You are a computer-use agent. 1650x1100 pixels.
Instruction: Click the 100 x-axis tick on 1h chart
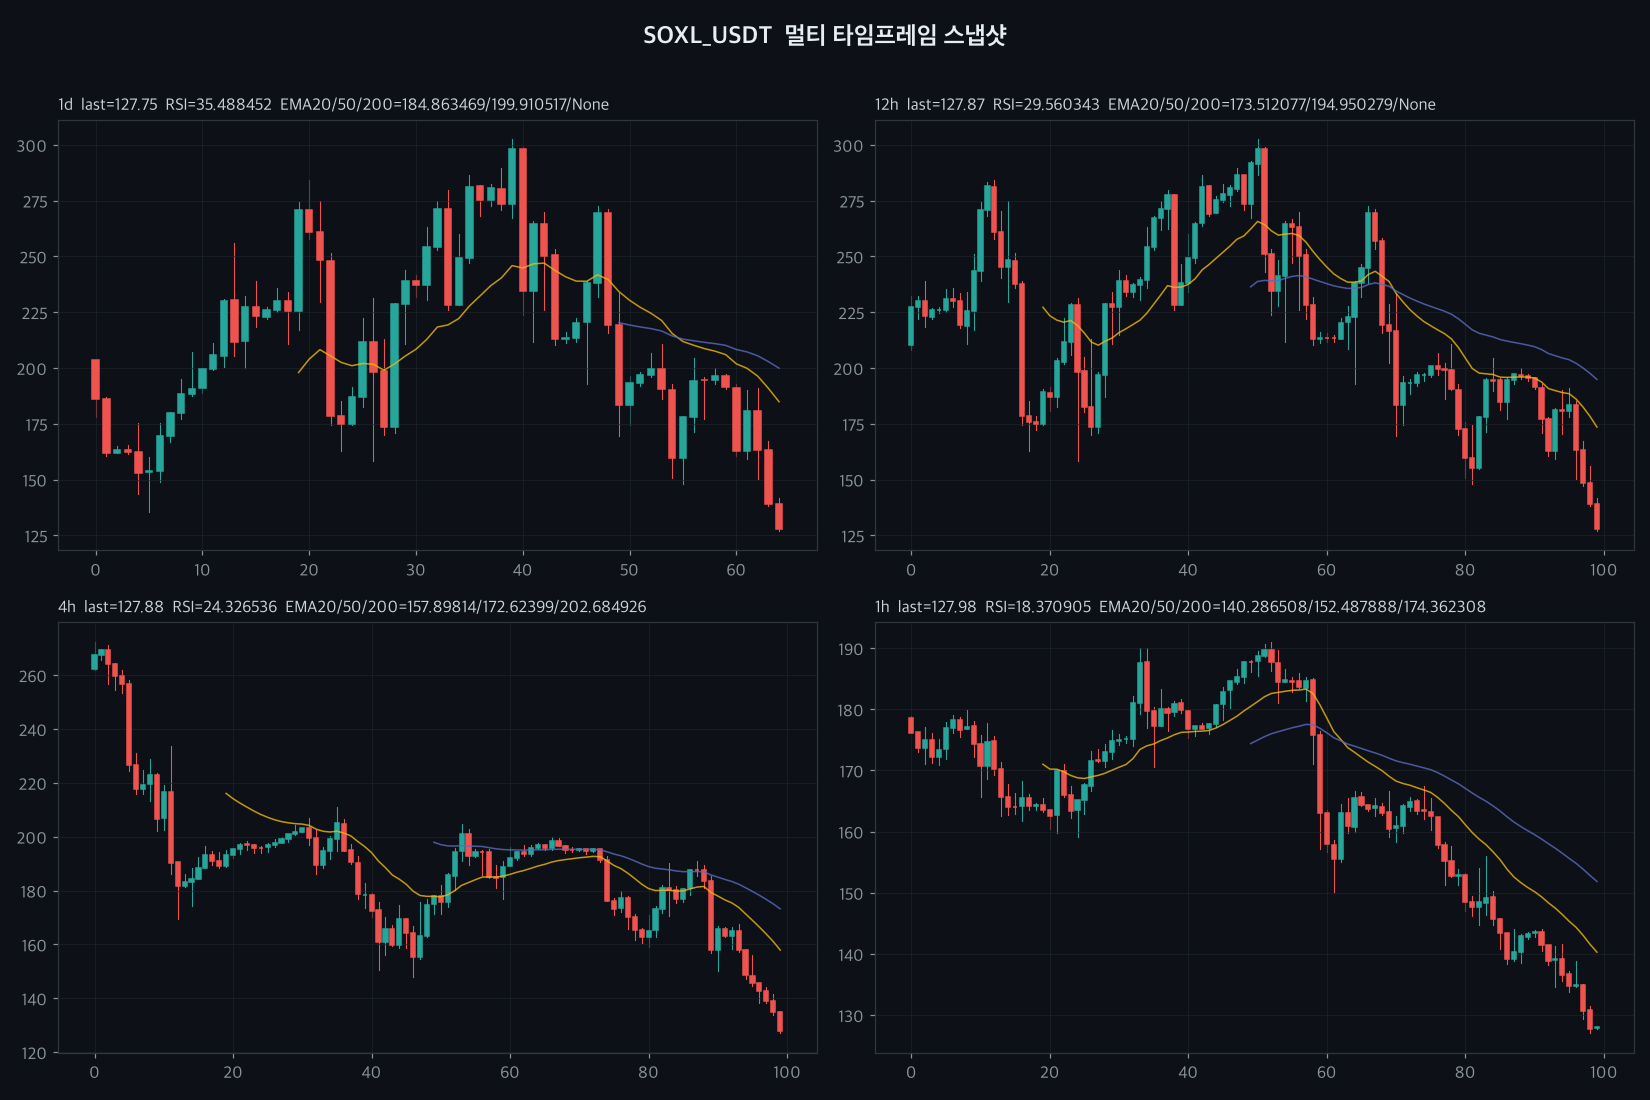point(1603,1072)
